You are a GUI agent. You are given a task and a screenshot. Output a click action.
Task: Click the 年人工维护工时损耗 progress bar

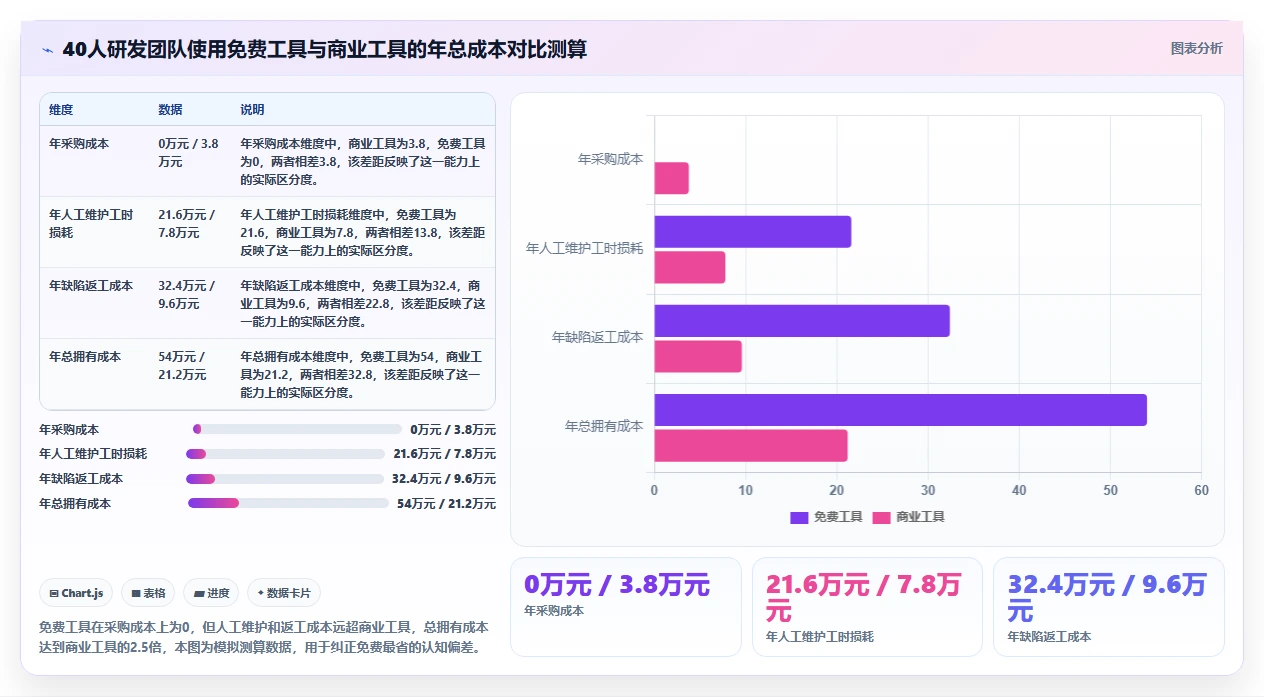point(285,454)
